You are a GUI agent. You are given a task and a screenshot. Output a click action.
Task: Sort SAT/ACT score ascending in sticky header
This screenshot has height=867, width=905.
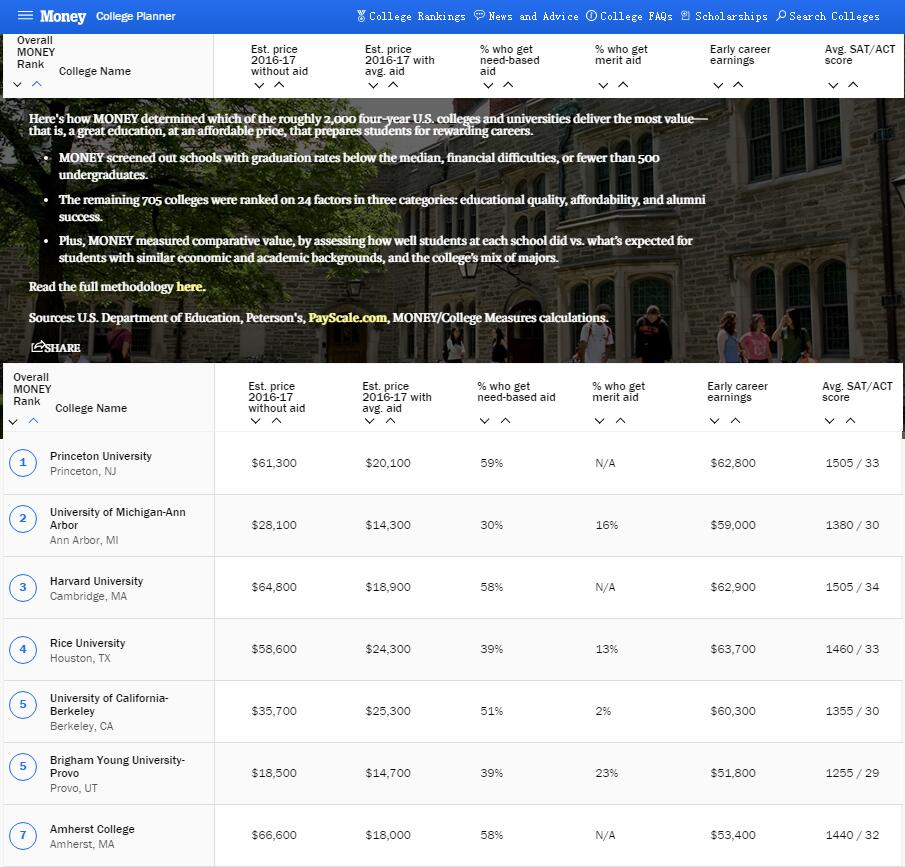852,85
